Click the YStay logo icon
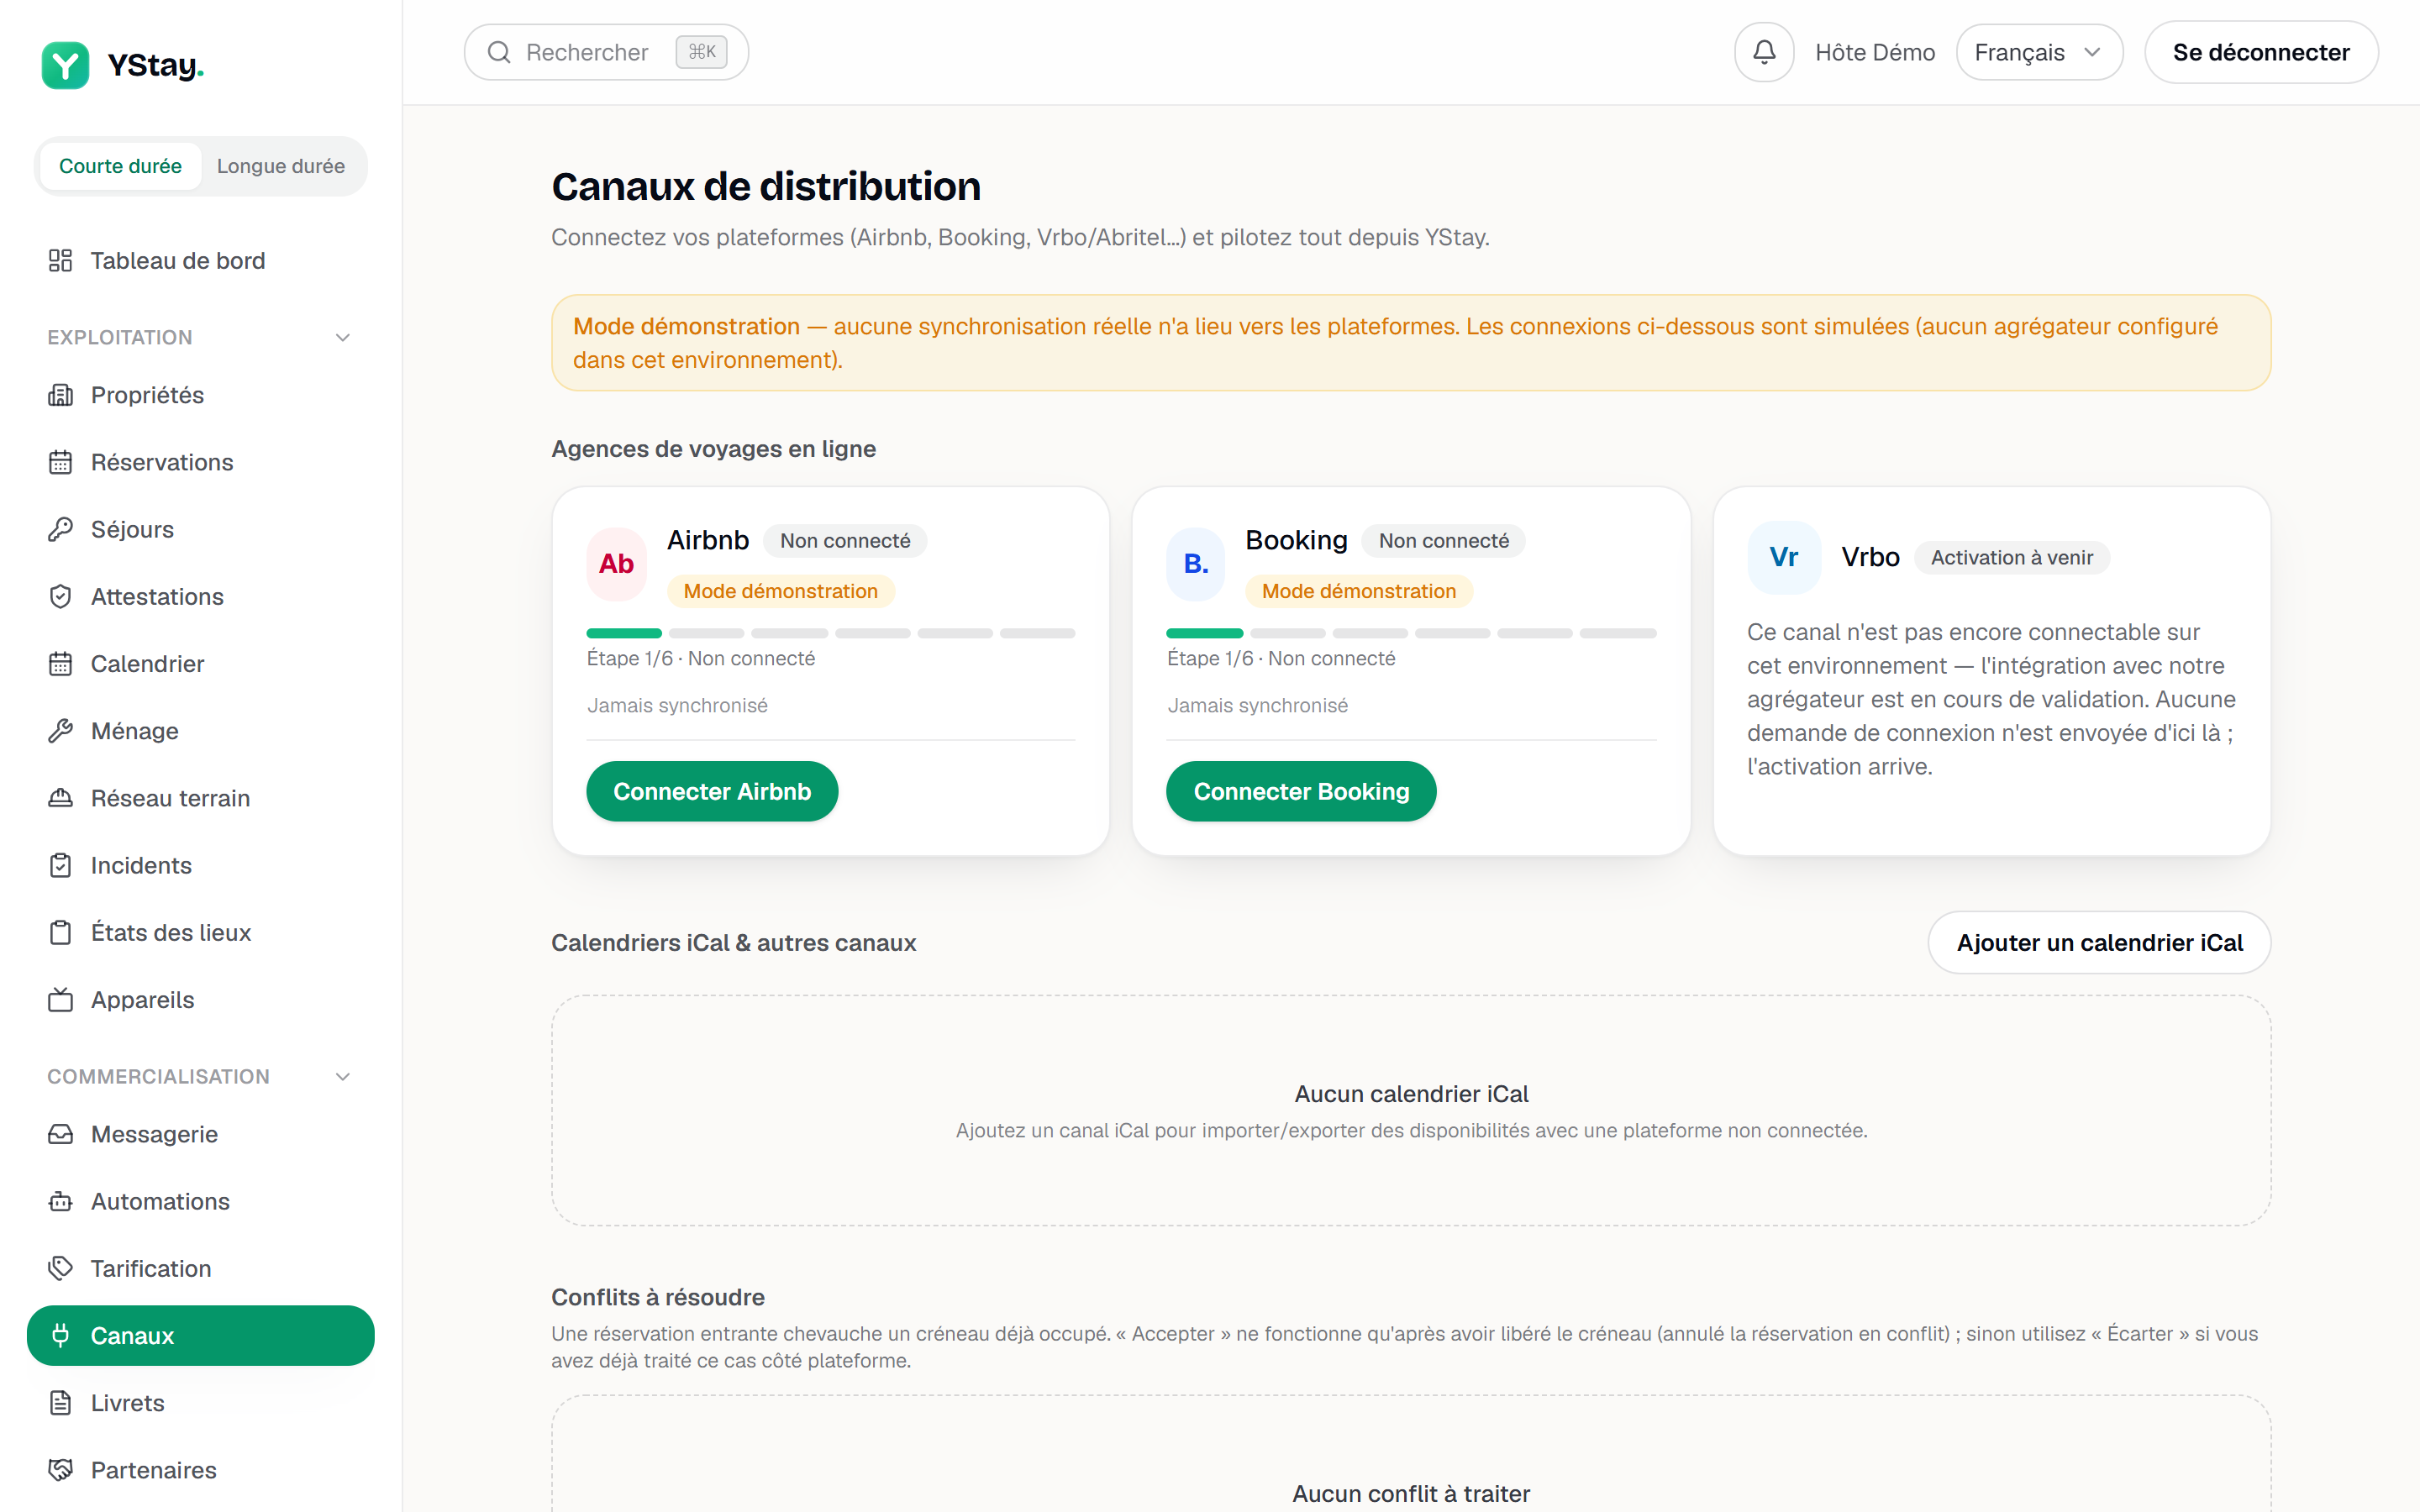2420x1512 pixels. pos(65,65)
